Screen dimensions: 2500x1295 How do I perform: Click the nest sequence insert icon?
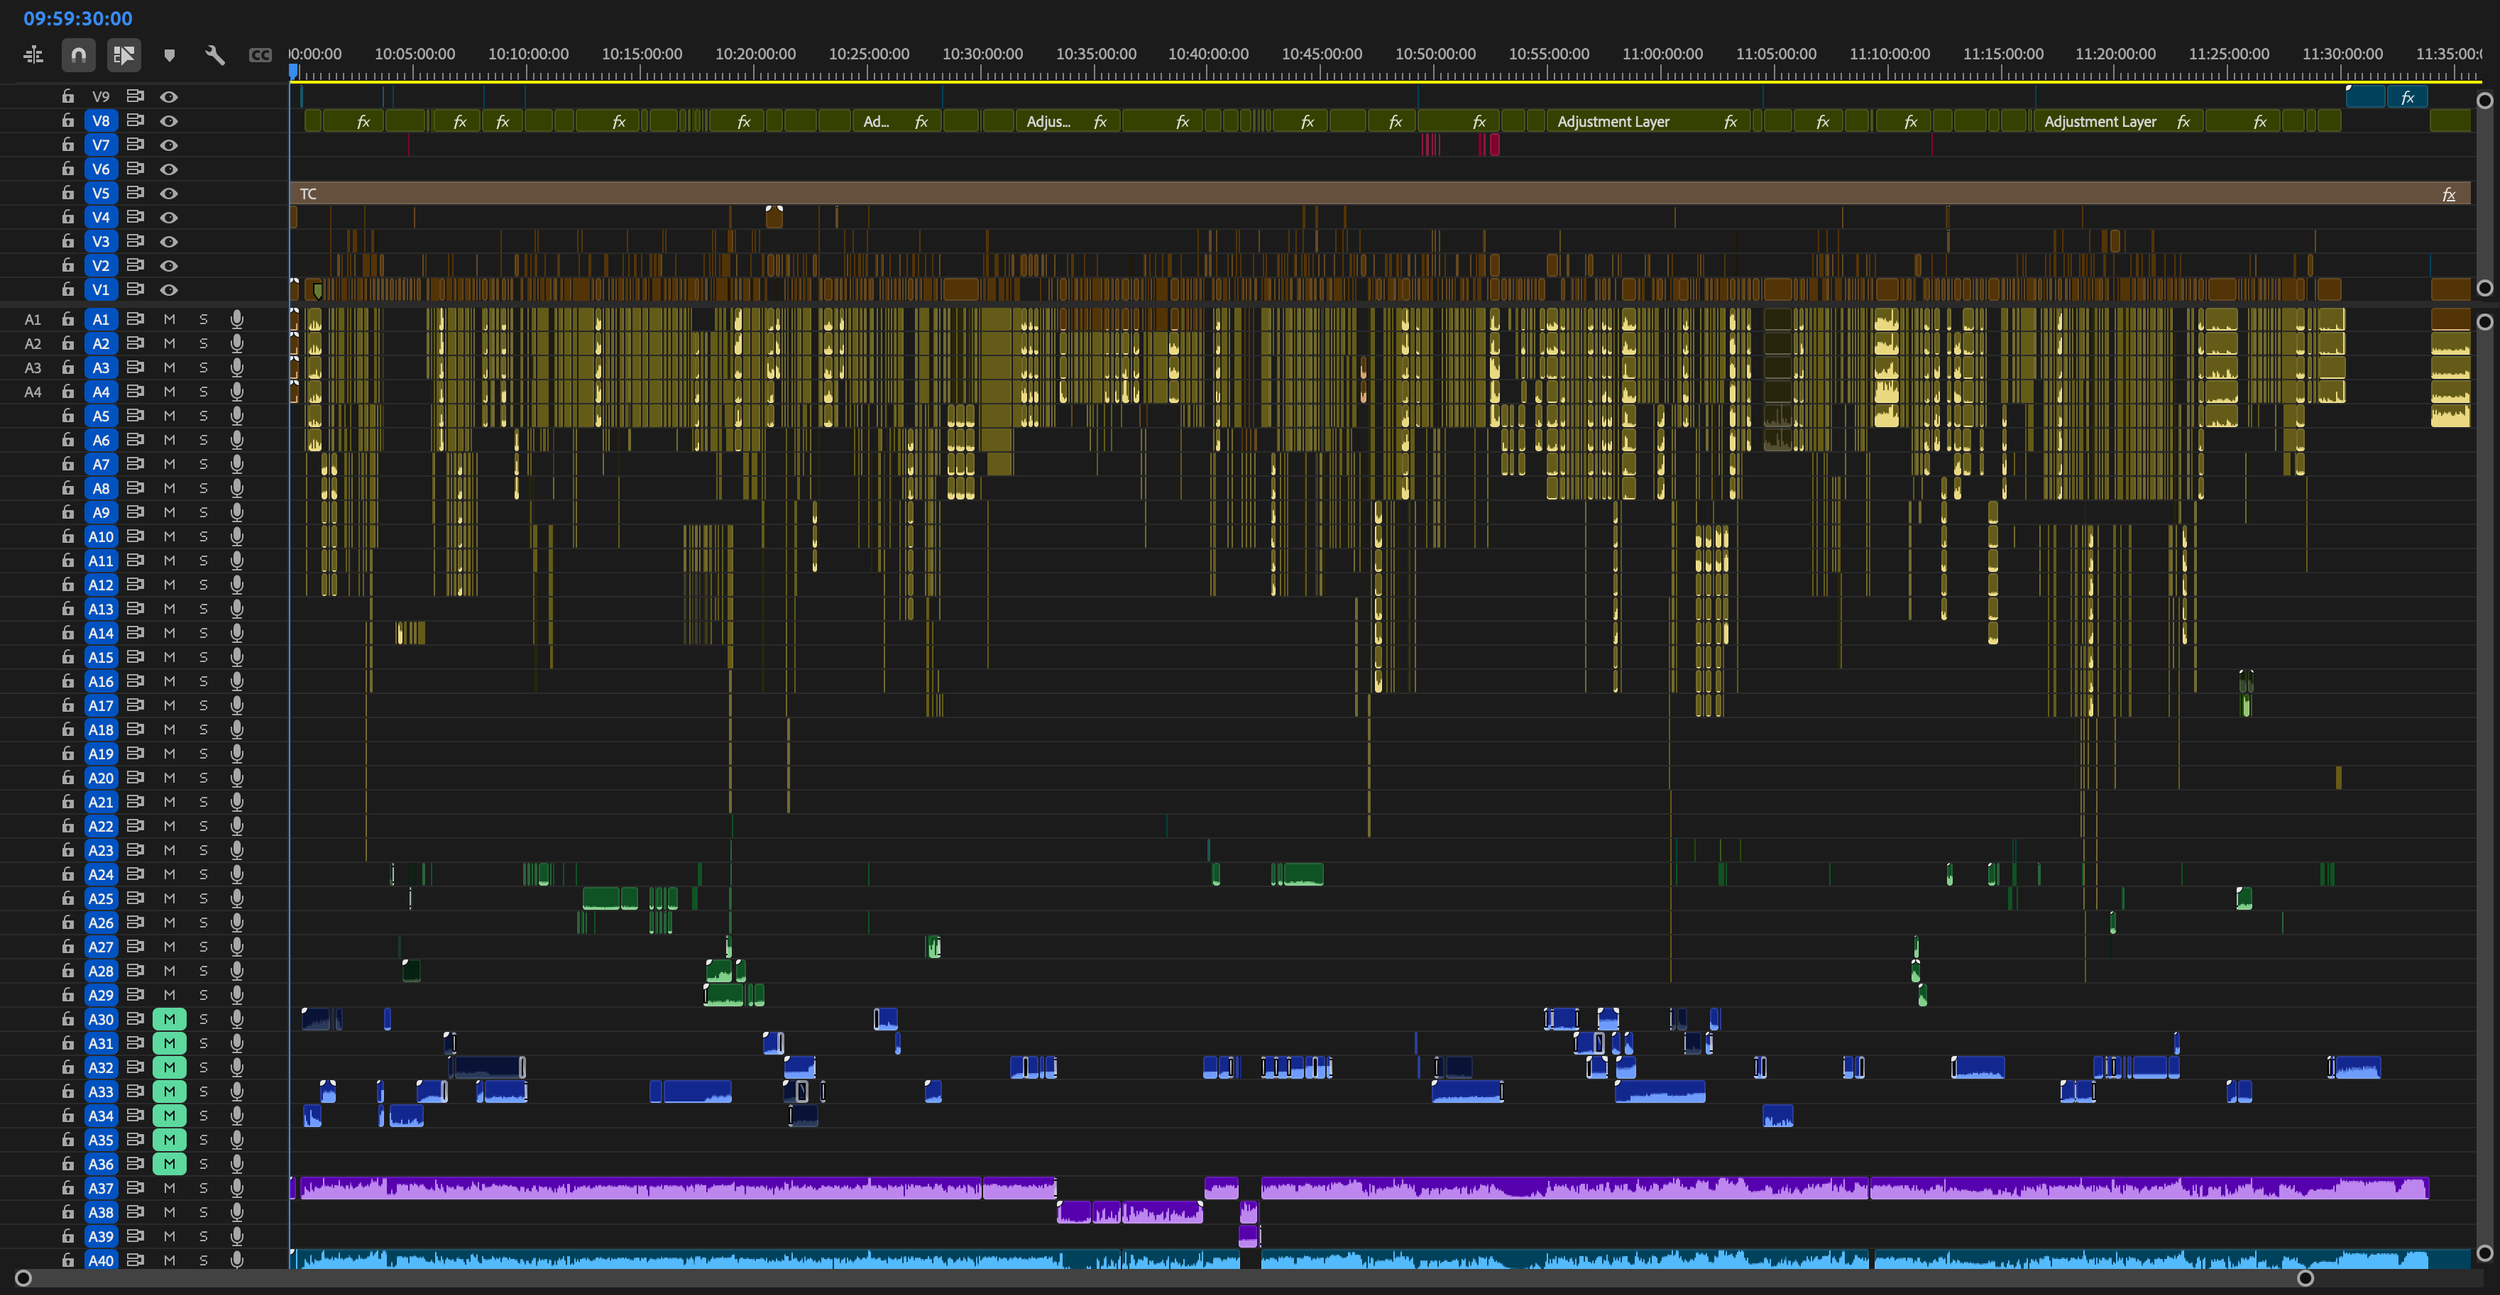[33, 55]
